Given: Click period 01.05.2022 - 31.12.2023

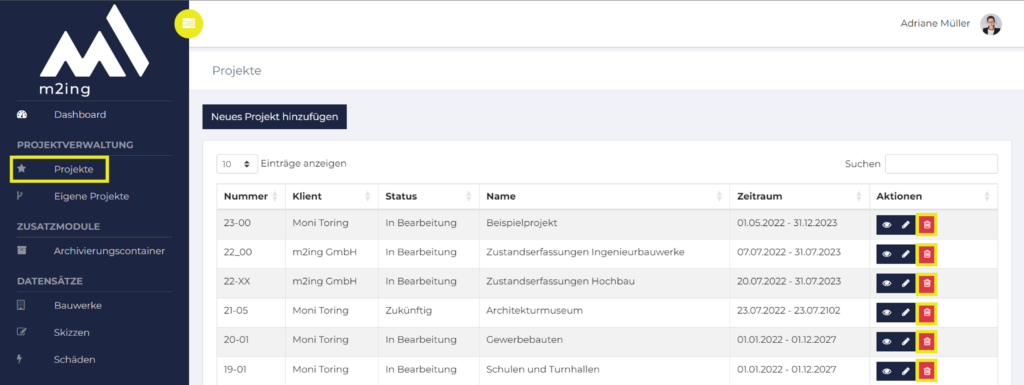Looking at the screenshot, I should pyautogui.click(x=787, y=223).
